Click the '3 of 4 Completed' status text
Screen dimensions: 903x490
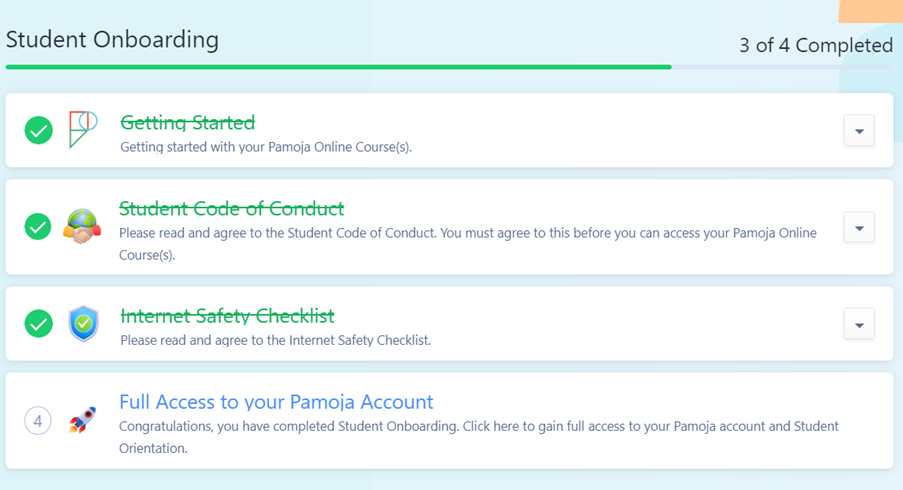click(x=816, y=45)
